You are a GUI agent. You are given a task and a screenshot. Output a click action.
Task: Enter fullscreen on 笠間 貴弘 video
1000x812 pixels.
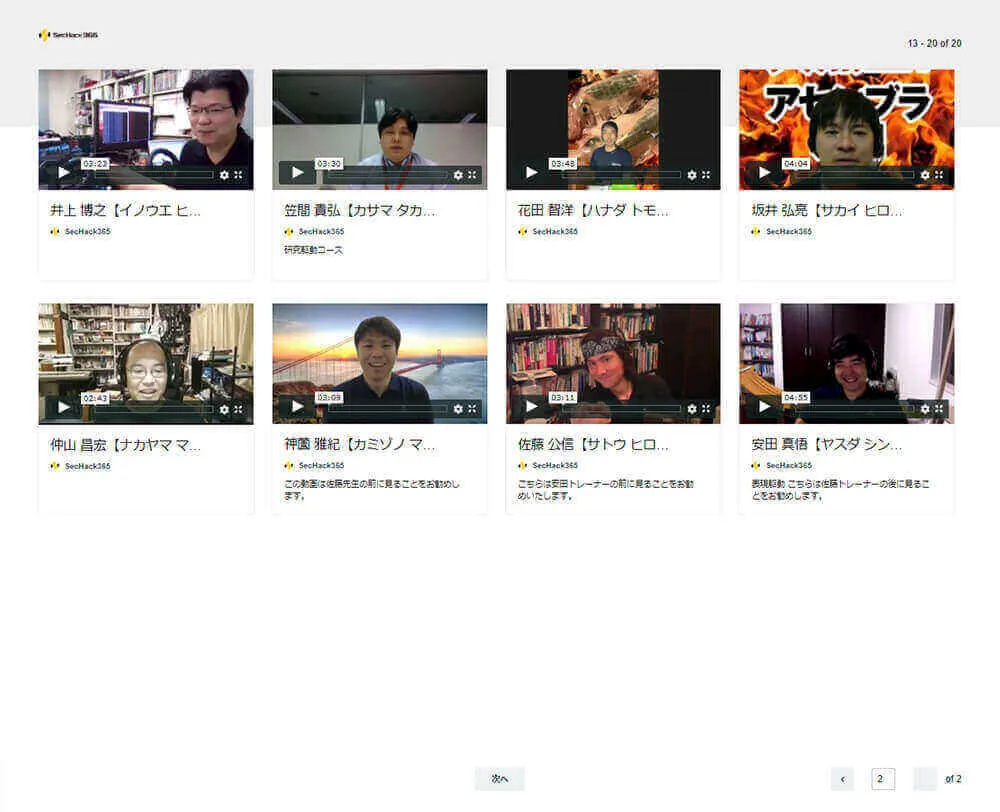[472, 175]
